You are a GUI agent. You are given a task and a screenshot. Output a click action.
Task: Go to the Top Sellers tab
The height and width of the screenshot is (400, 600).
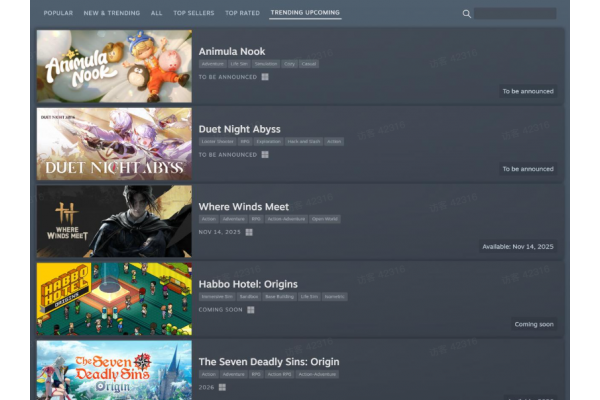pos(194,13)
